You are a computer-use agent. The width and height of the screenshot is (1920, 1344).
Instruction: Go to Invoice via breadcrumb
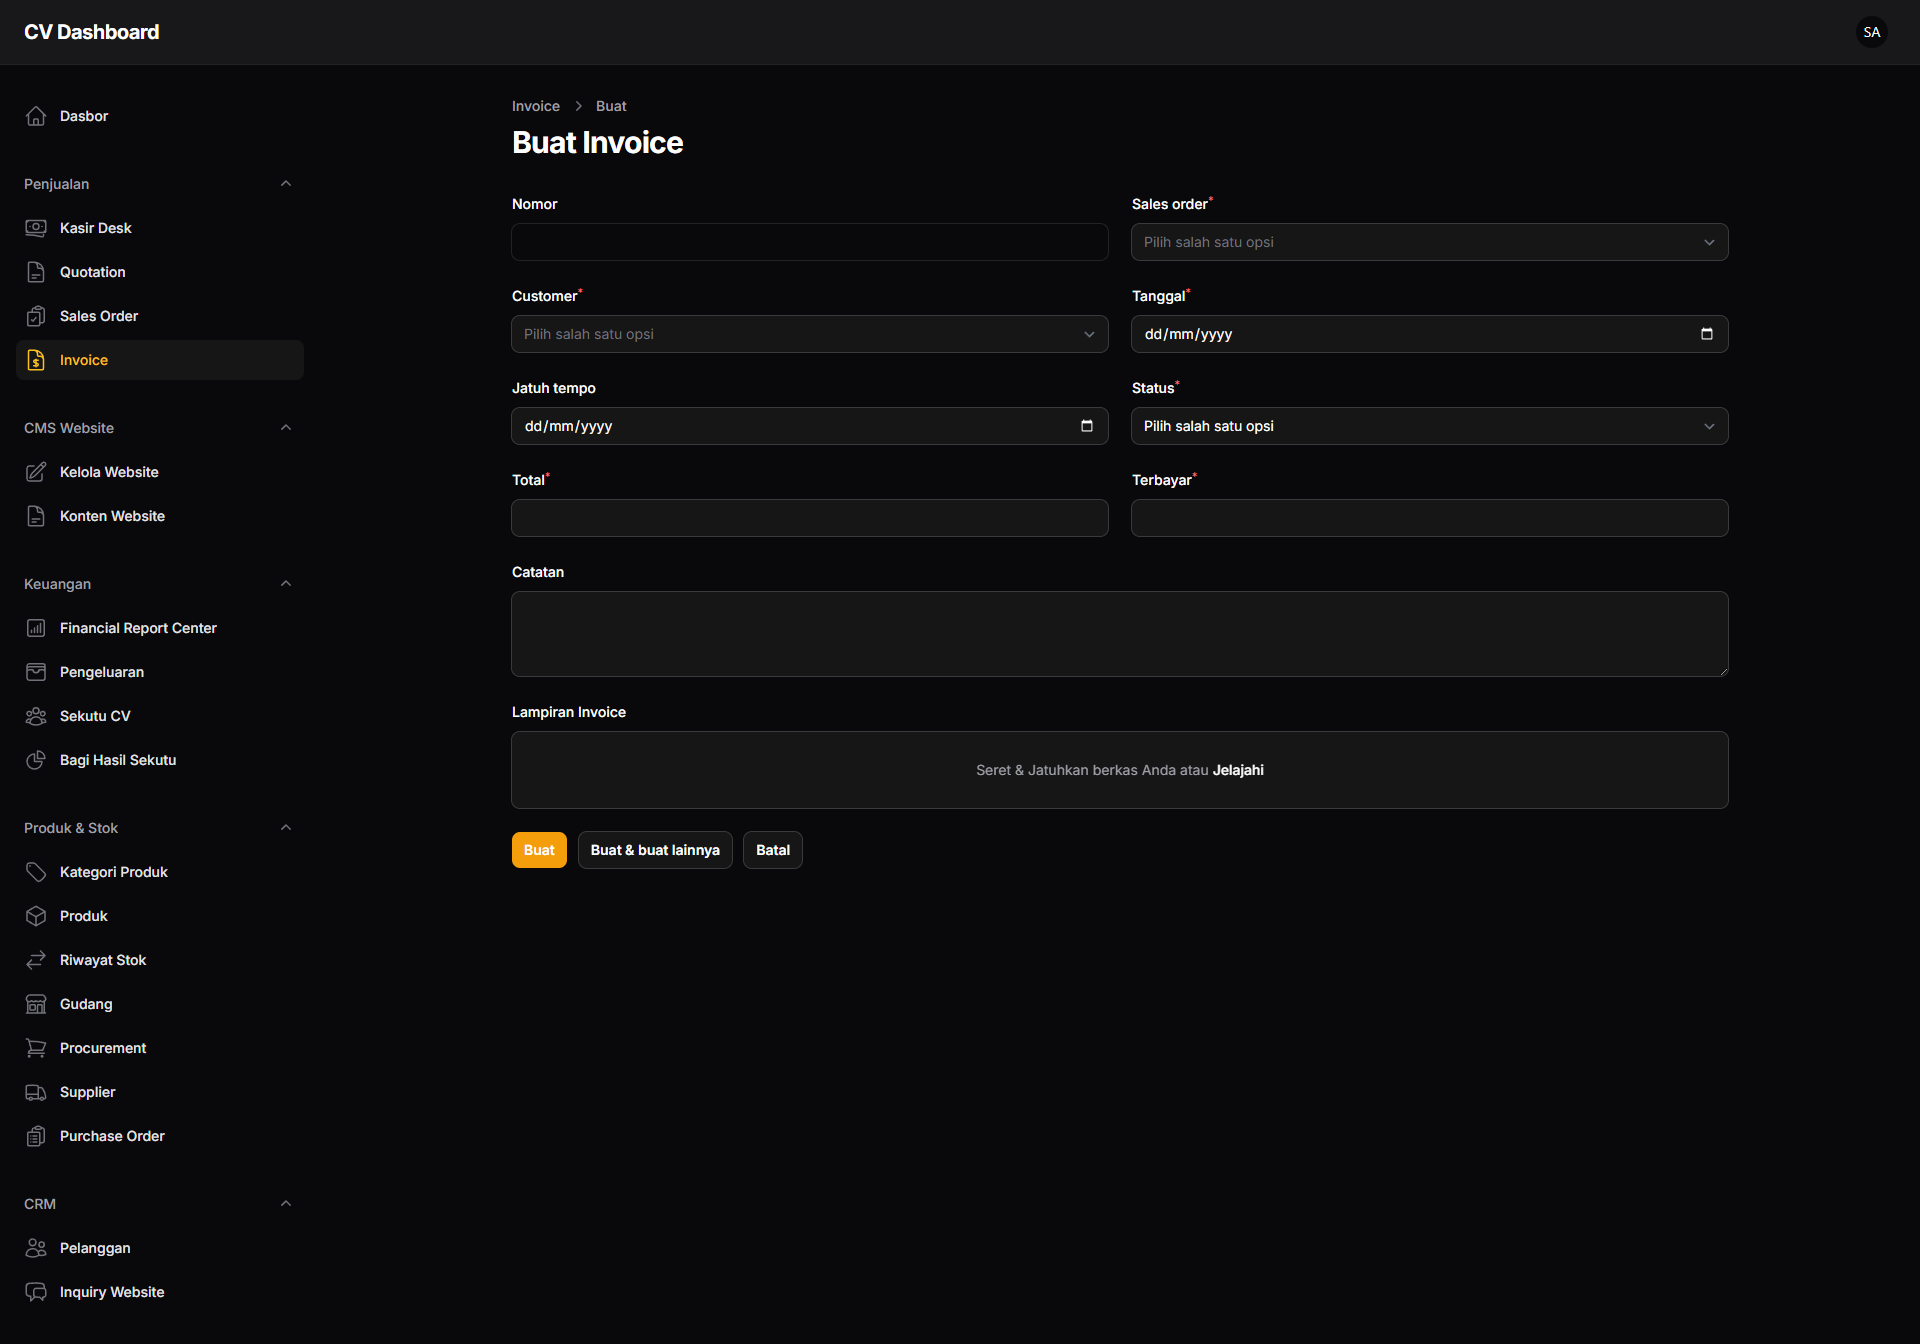coord(535,105)
